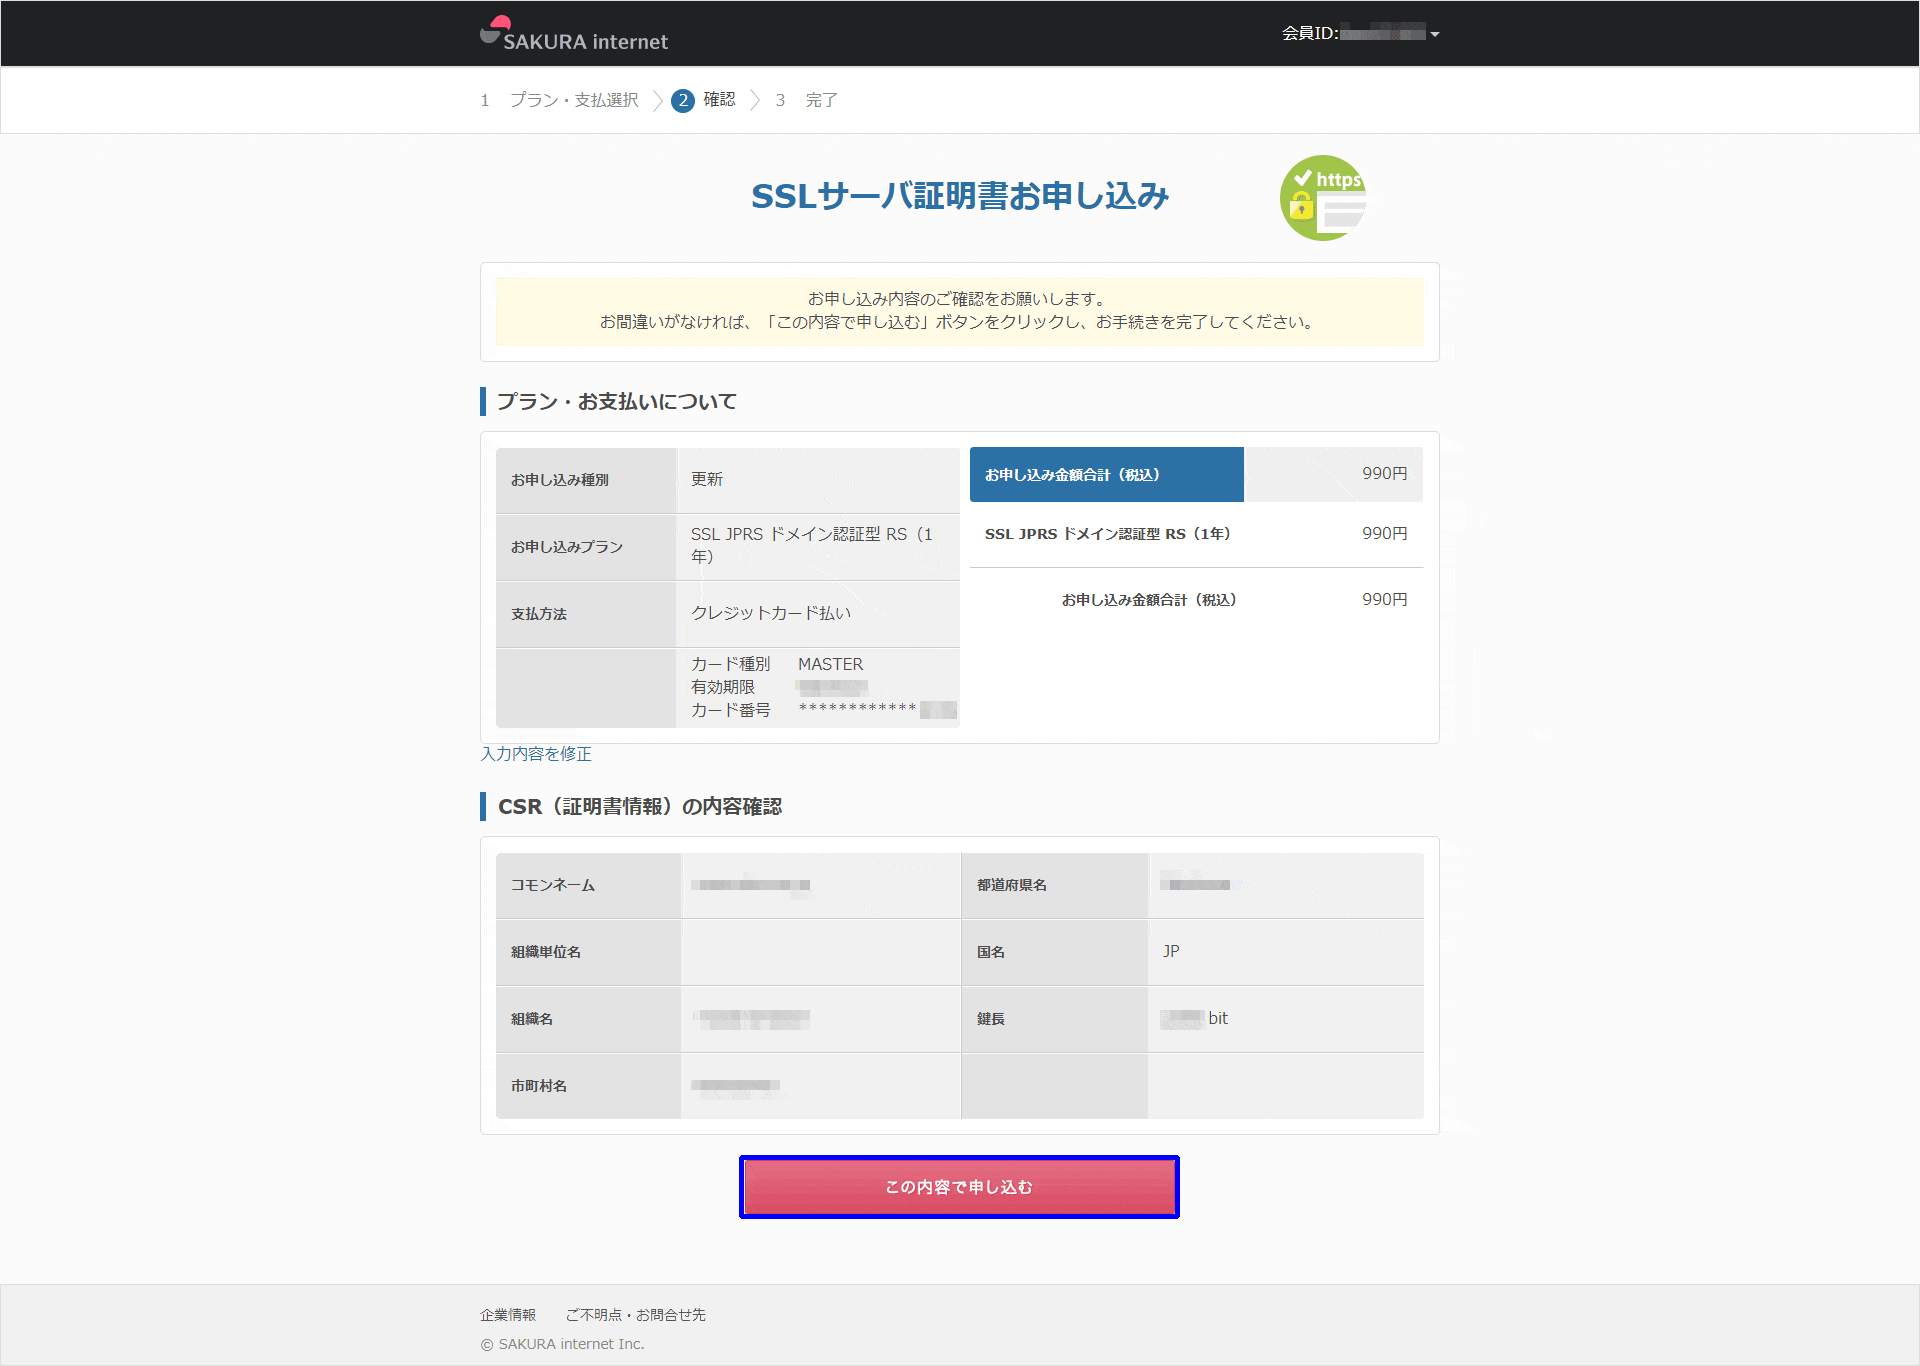Click the コモンネーム label
This screenshot has width=1920, height=1366.
[x=553, y=885]
